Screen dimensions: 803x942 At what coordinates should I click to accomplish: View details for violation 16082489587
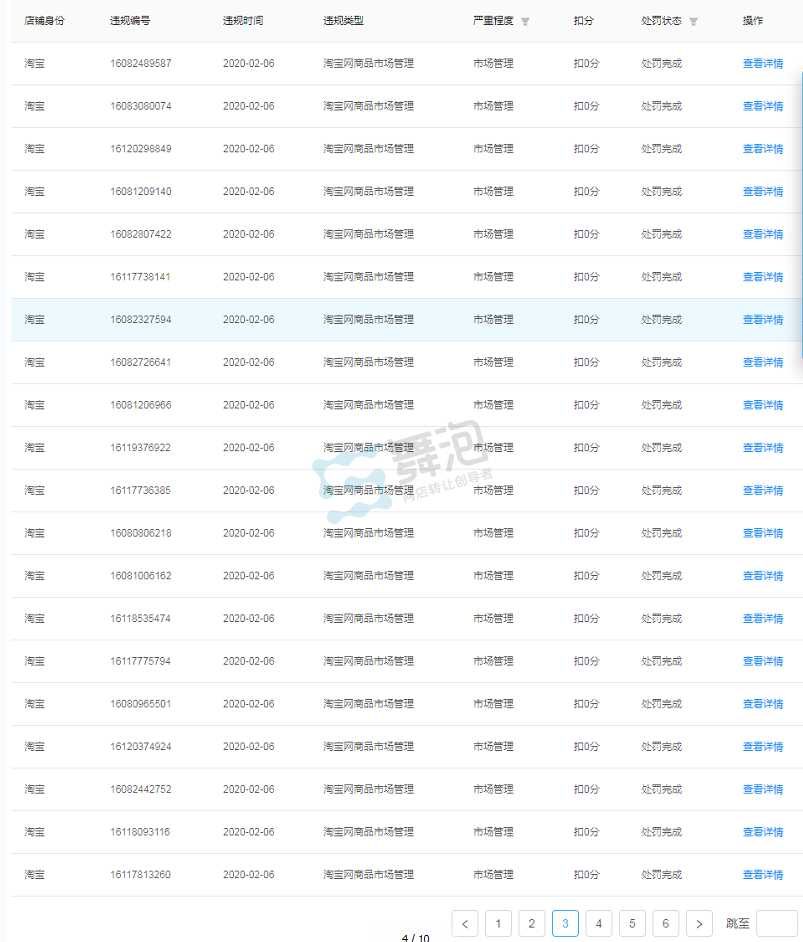[x=762, y=64]
